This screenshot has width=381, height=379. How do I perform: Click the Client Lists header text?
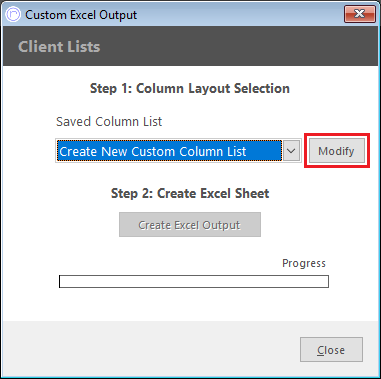click(x=59, y=47)
